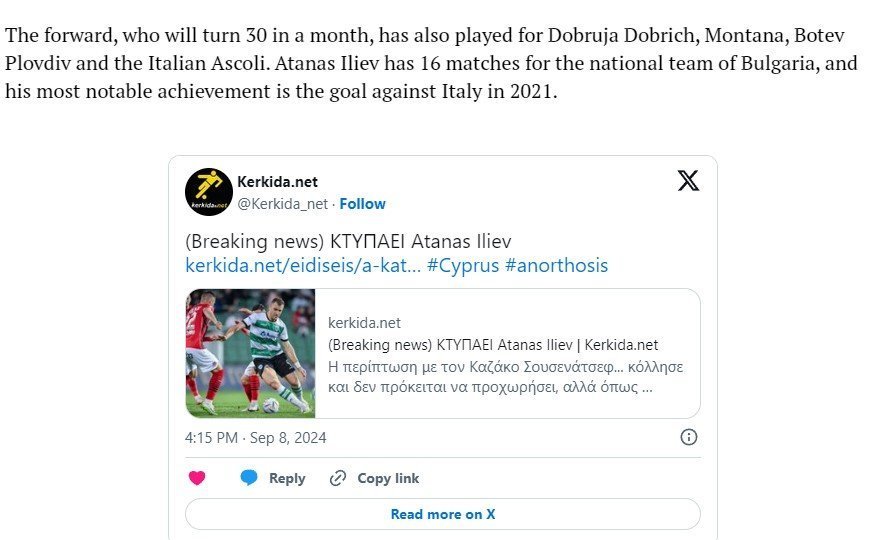Click Read more on X button

443,514
